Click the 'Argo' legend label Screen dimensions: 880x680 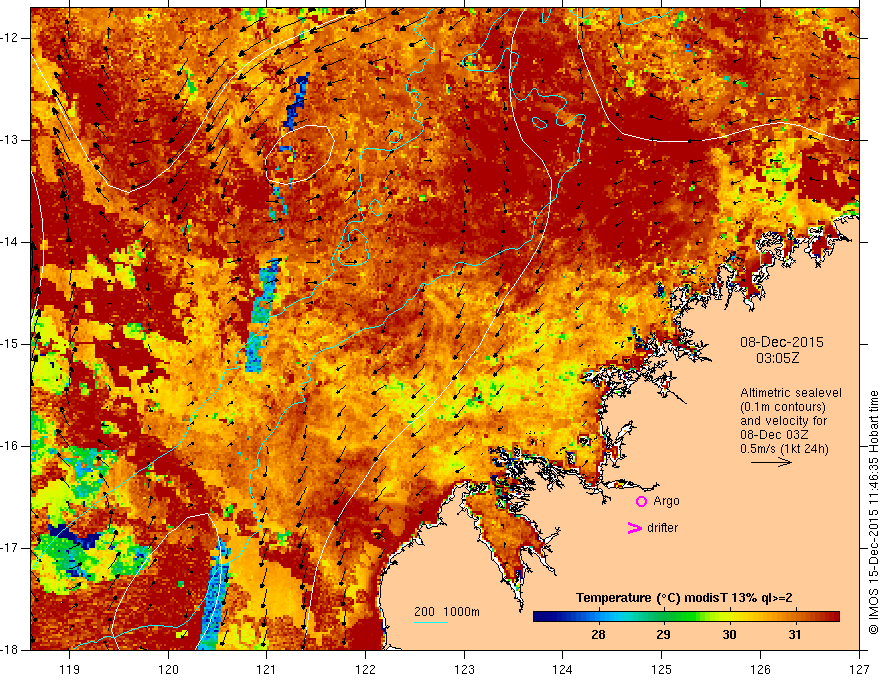point(666,501)
